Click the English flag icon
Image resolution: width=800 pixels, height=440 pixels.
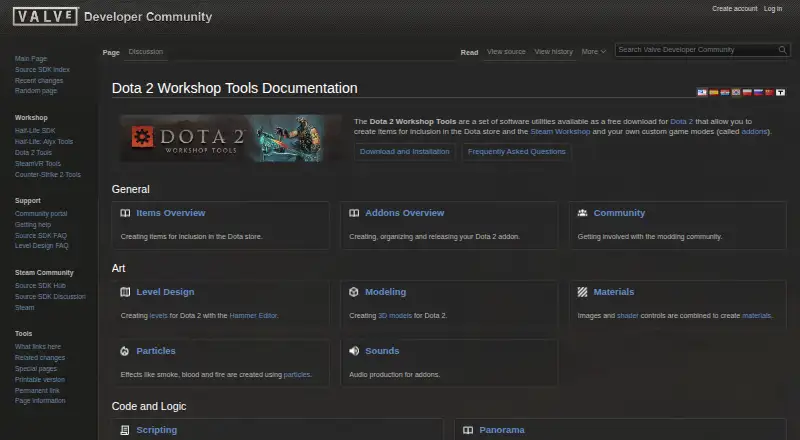(702, 92)
